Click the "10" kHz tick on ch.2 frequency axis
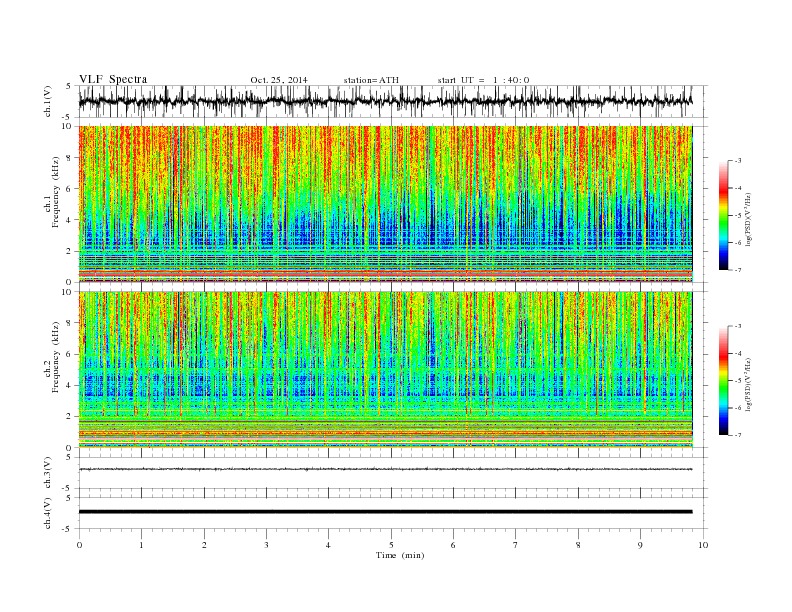Viewport: 792px width, 612px height. click(68, 291)
